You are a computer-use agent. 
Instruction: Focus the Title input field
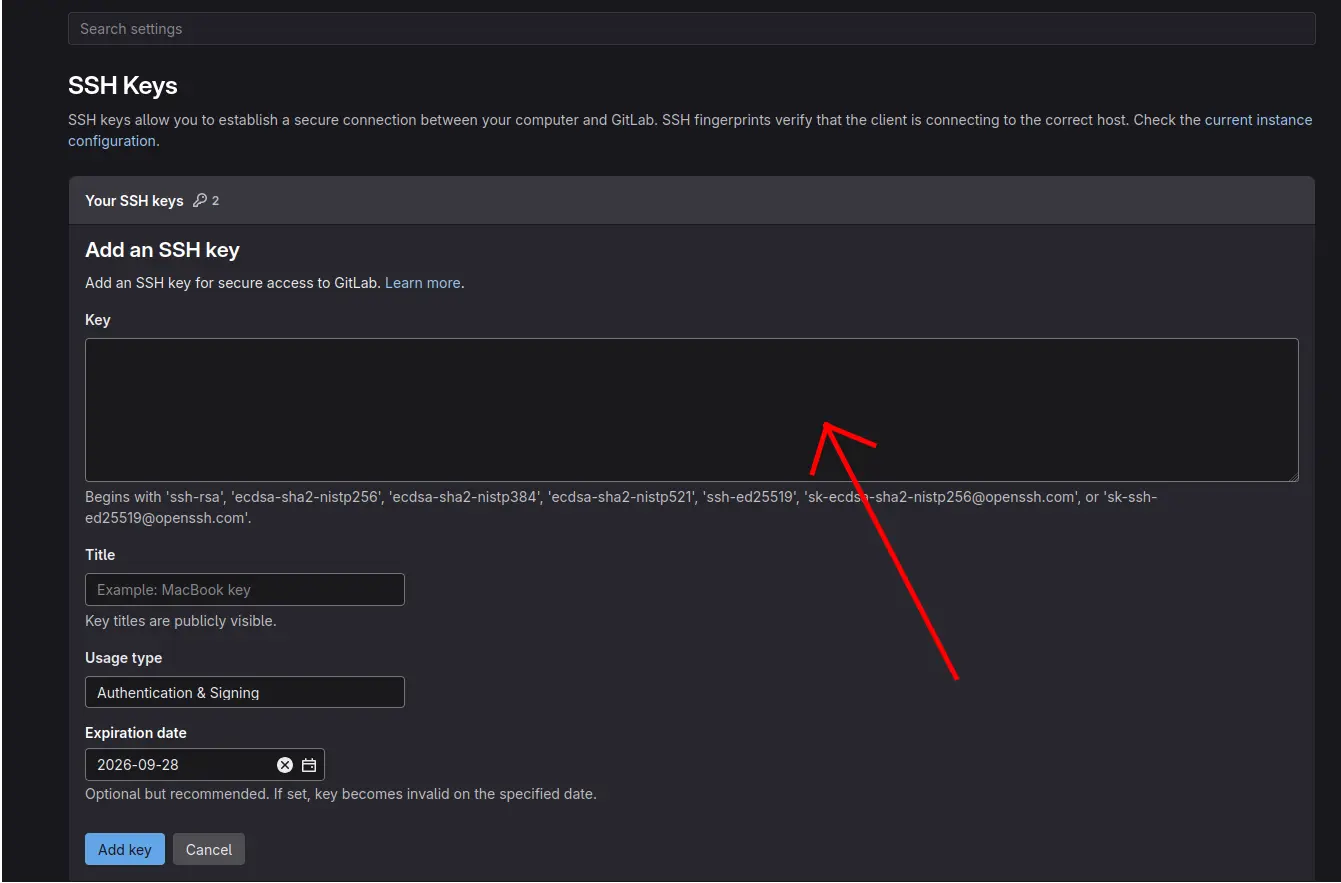click(x=245, y=590)
